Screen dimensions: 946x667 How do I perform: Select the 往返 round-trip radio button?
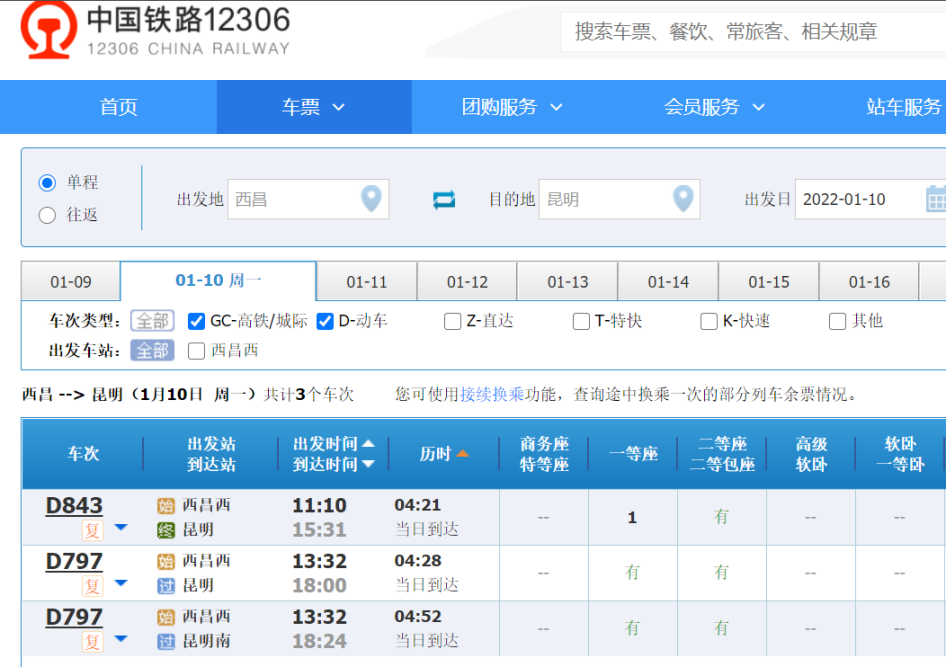47,215
